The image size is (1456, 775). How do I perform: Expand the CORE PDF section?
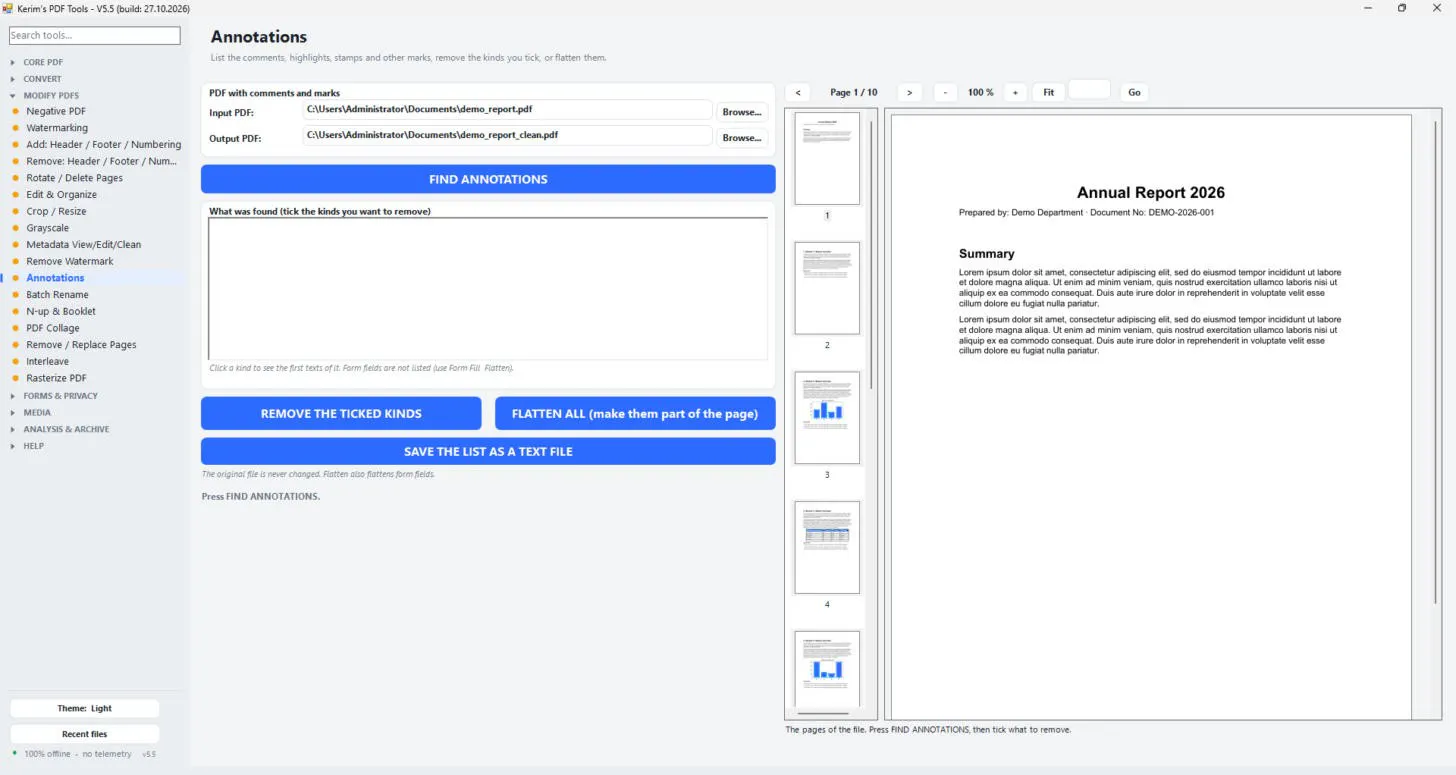pyautogui.click(x=43, y=62)
